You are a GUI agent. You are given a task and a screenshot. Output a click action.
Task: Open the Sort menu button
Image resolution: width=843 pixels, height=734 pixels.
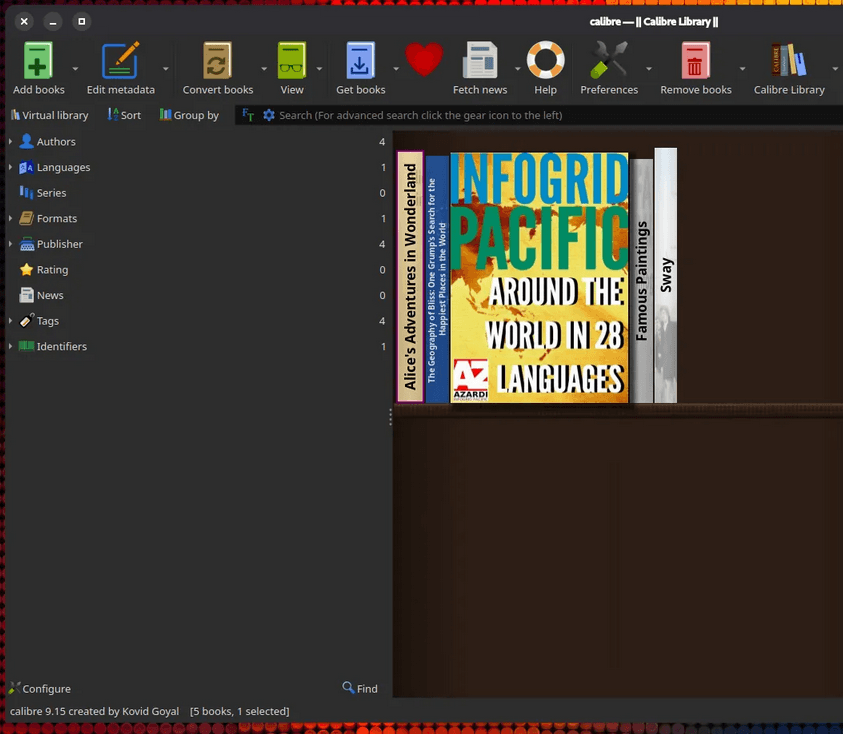click(124, 115)
